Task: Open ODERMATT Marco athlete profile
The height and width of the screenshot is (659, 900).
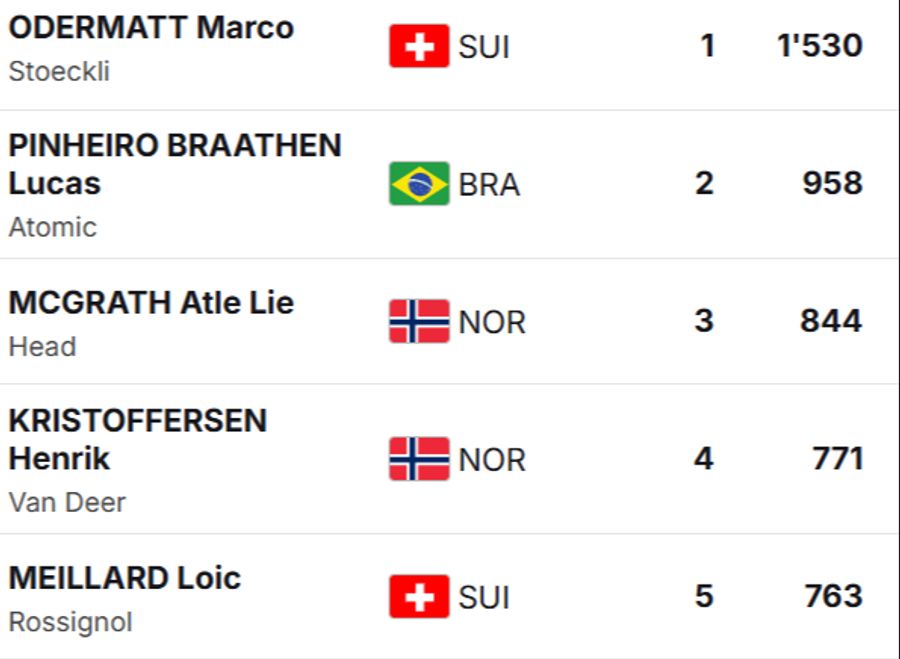Action: (x=151, y=27)
